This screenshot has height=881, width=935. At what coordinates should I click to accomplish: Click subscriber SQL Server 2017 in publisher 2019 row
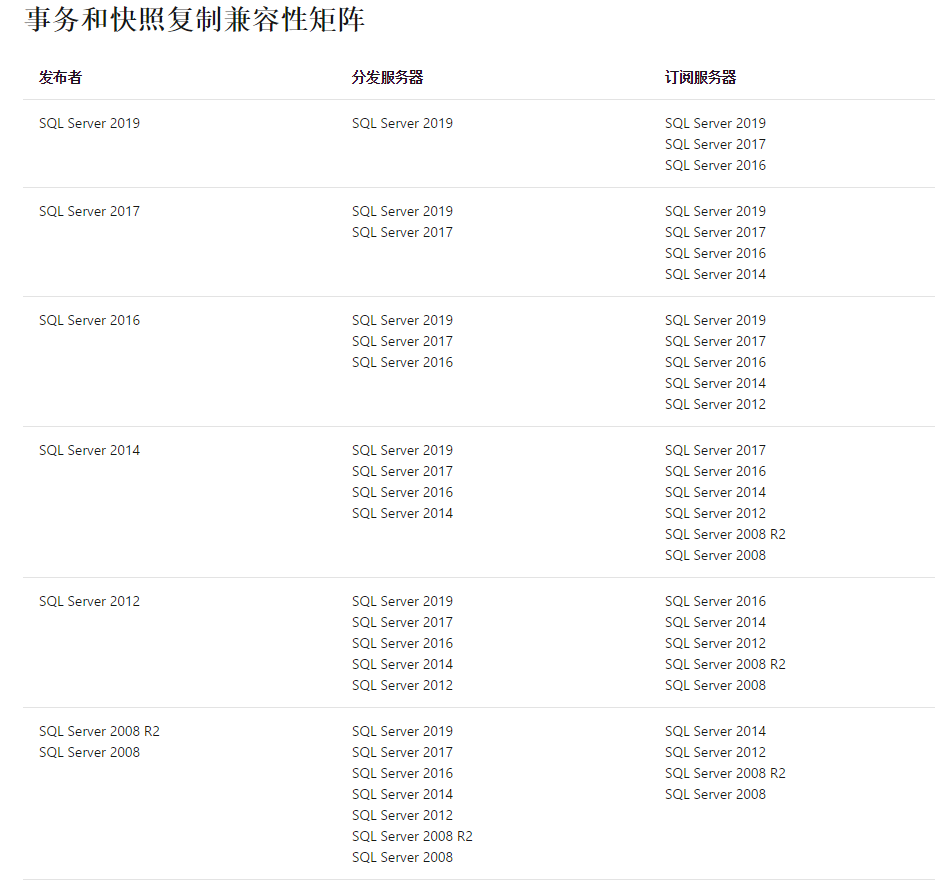pyautogui.click(x=716, y=145)
